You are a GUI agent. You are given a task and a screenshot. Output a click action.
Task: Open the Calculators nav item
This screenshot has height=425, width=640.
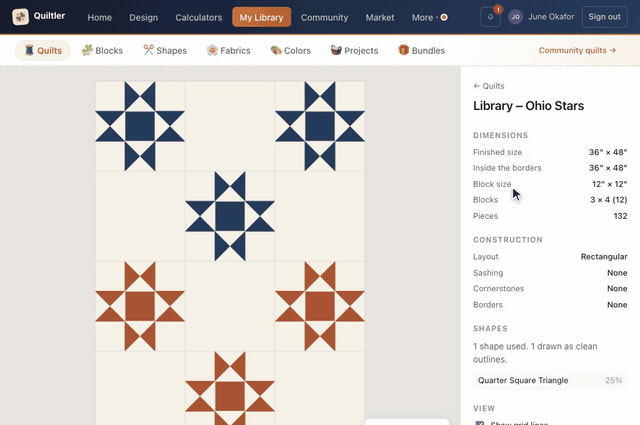coord(199,18)
